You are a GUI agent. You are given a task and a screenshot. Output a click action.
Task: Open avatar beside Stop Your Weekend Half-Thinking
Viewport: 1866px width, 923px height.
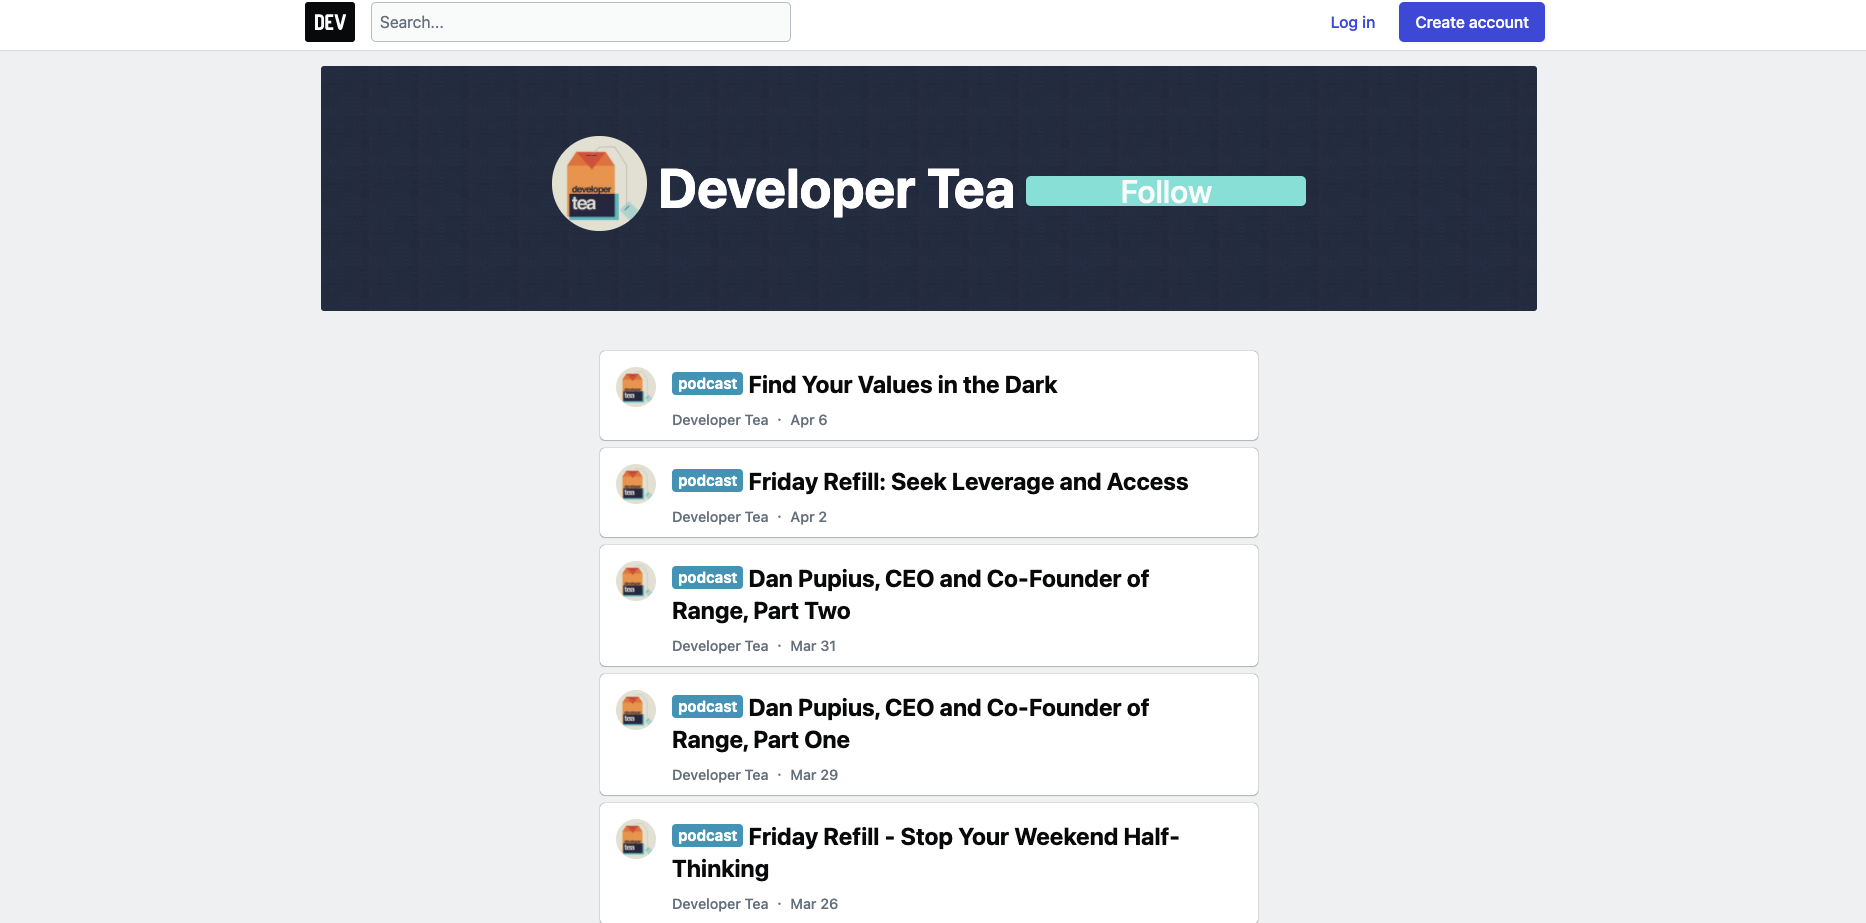pos(635,839)
